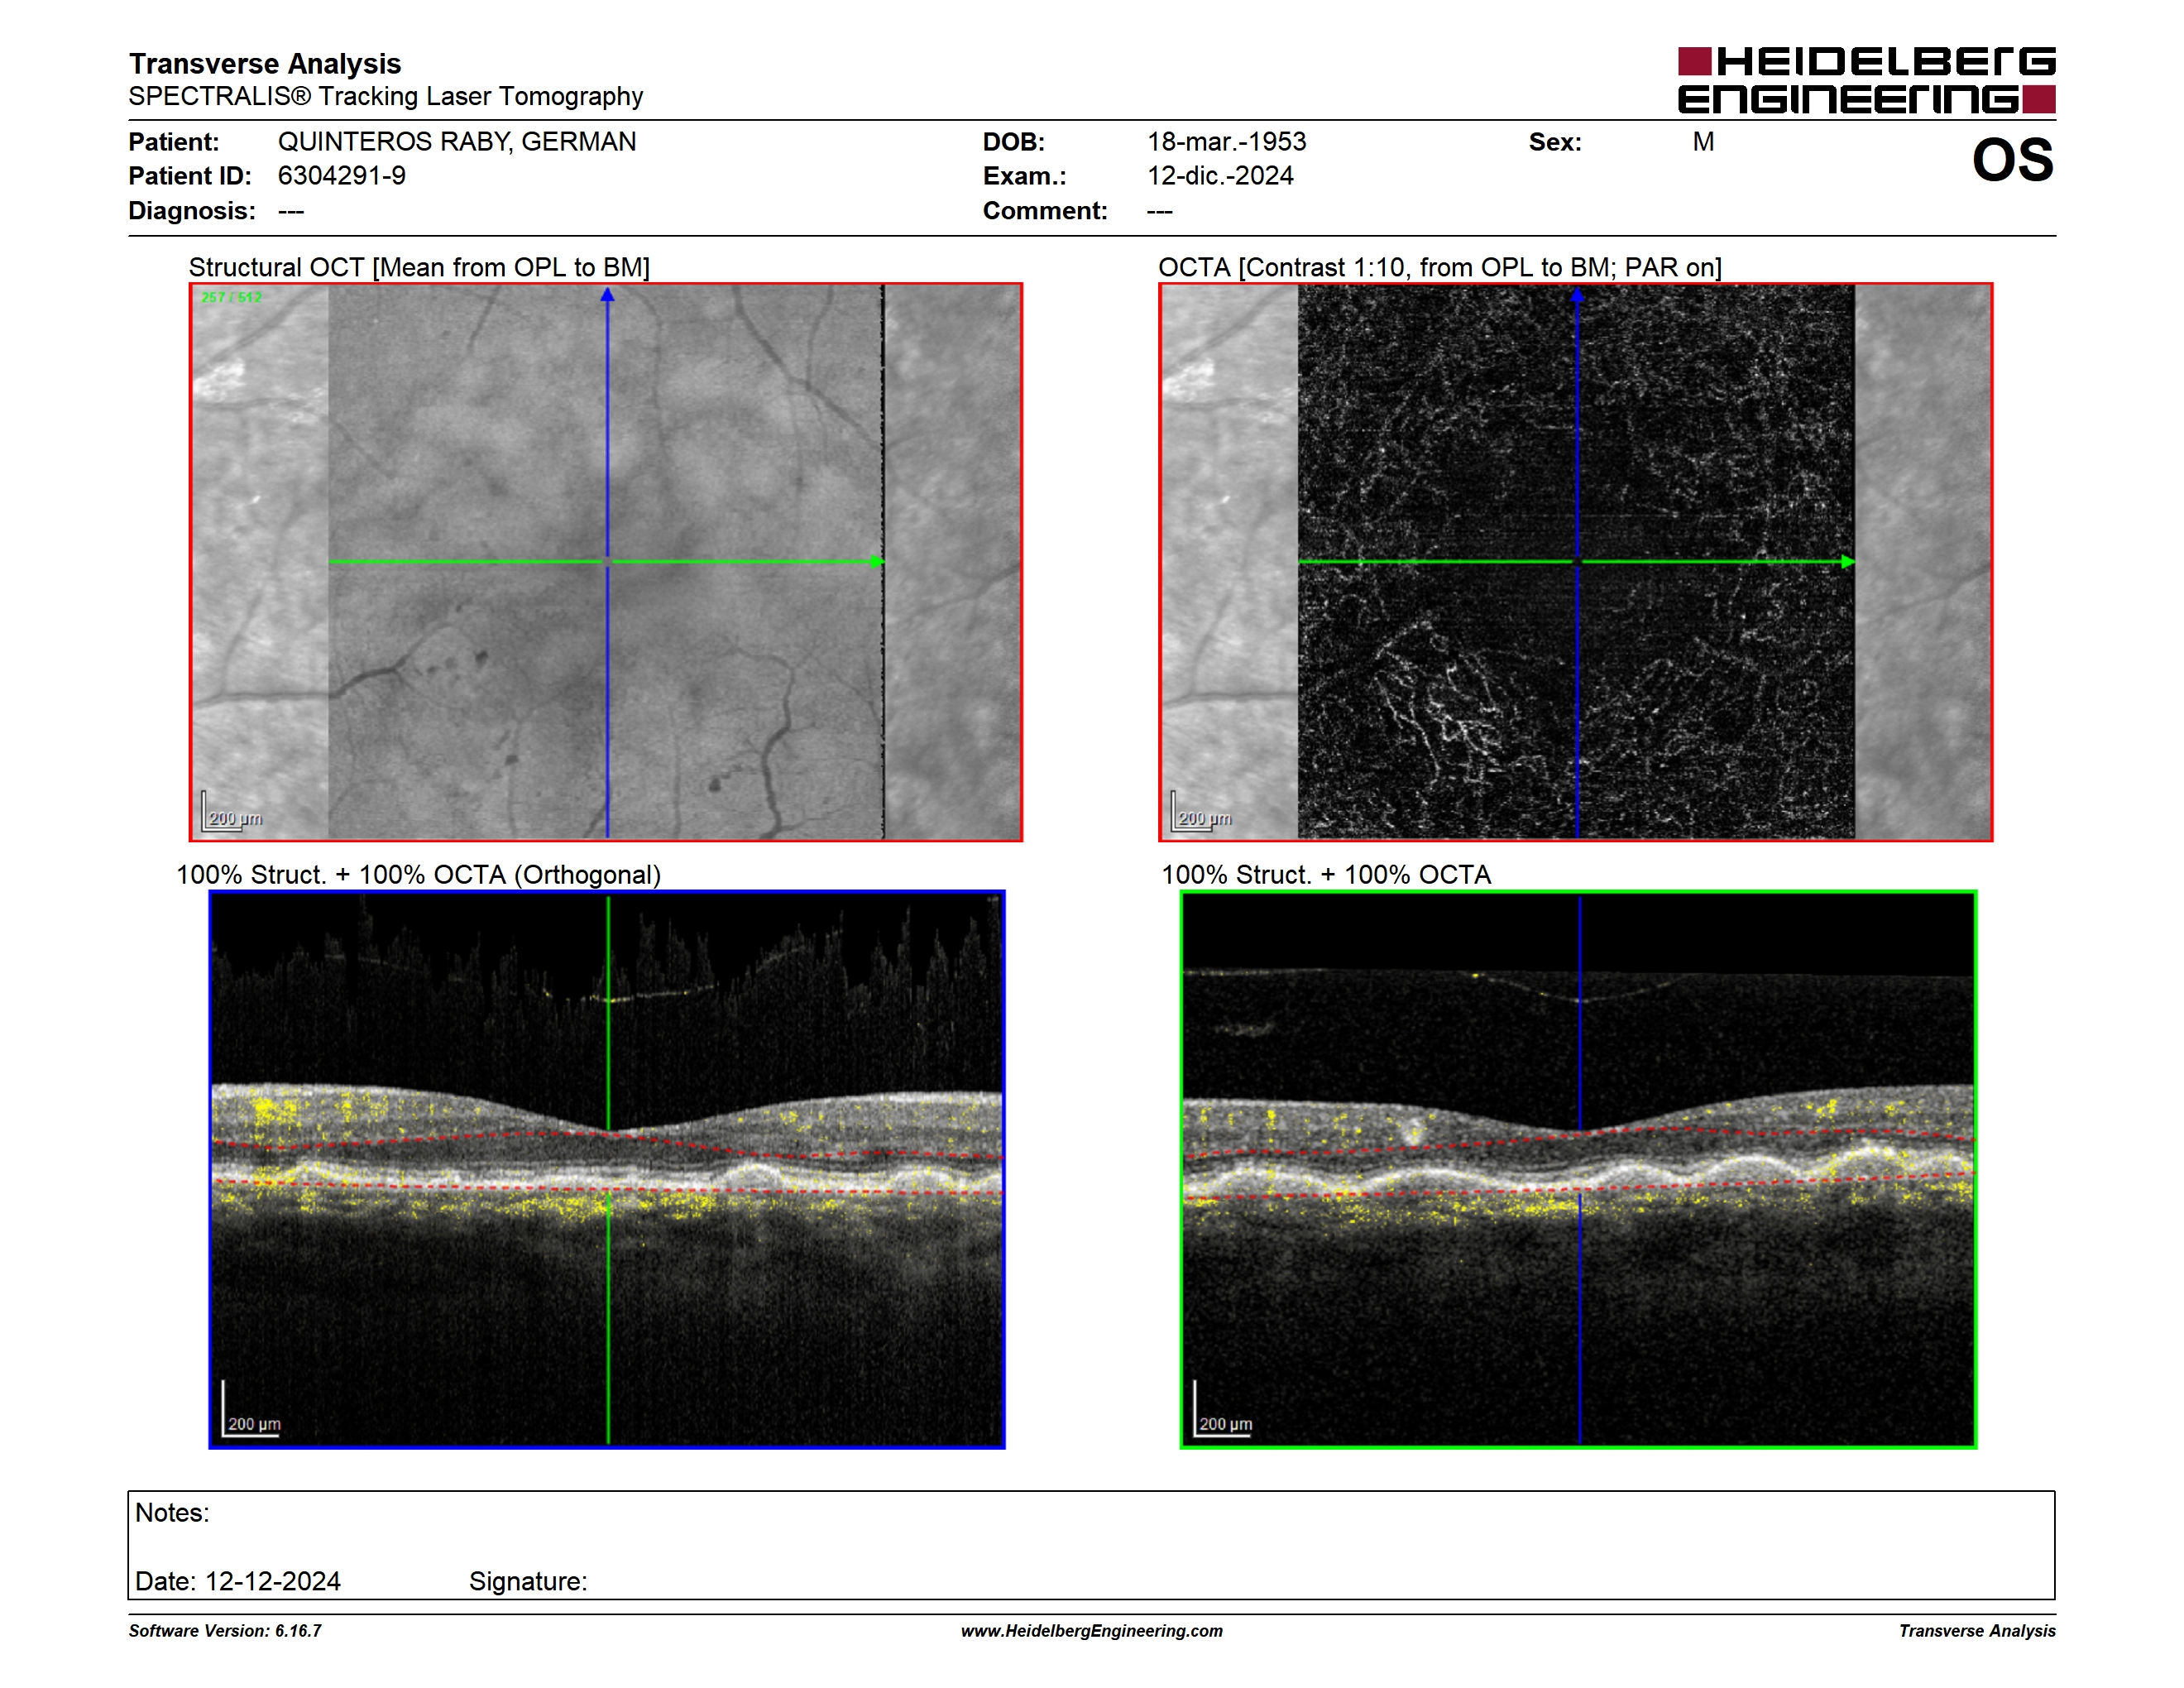
Task: Select the DOB value 18-mar.-1953
Action: tap(1227, 142)
